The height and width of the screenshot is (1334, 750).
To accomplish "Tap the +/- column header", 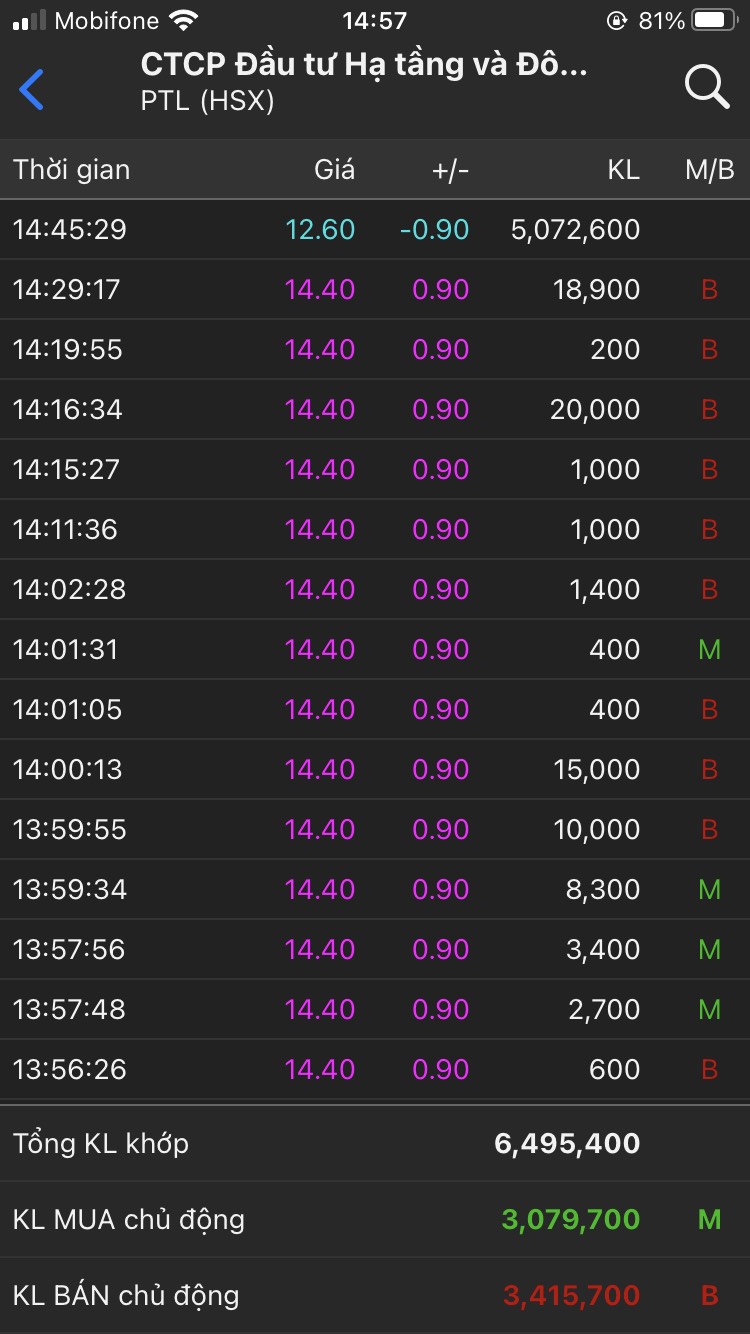I will (x=450, y=170).
